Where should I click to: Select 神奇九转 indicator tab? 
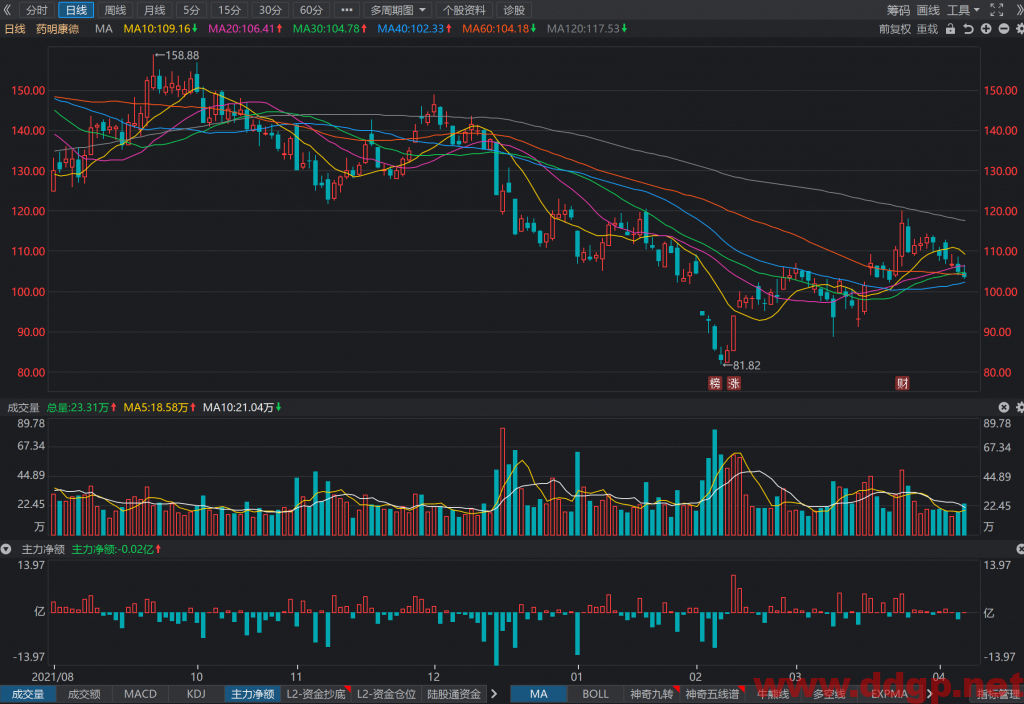coord(652,694)
